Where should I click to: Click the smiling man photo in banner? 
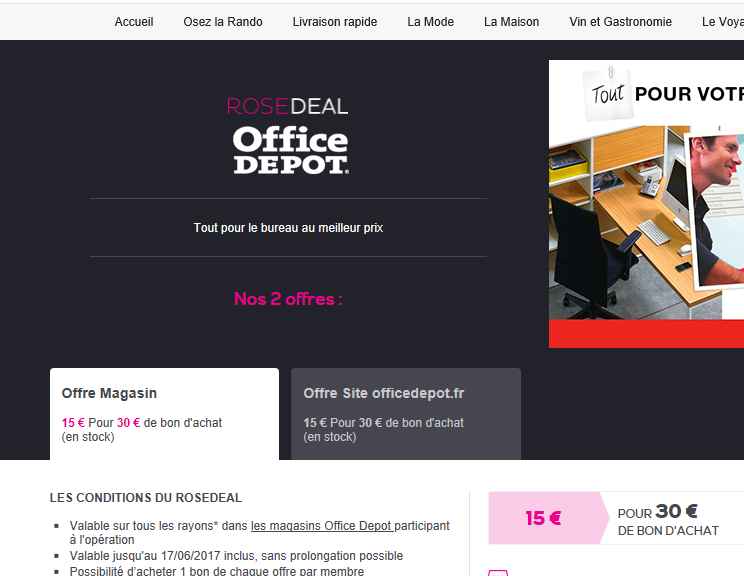point(716,211)
